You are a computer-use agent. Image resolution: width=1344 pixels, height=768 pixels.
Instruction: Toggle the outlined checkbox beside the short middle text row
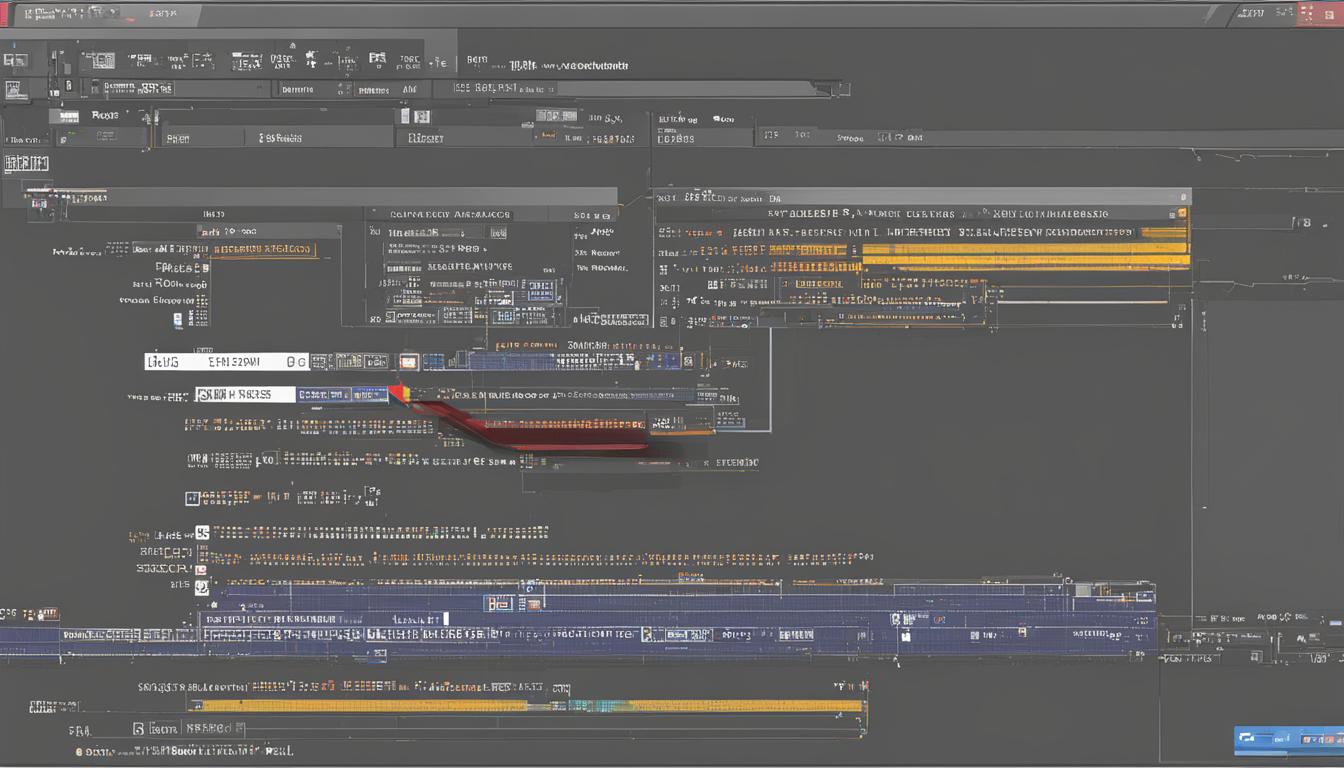pyautogui.click(x=192, y=498)
